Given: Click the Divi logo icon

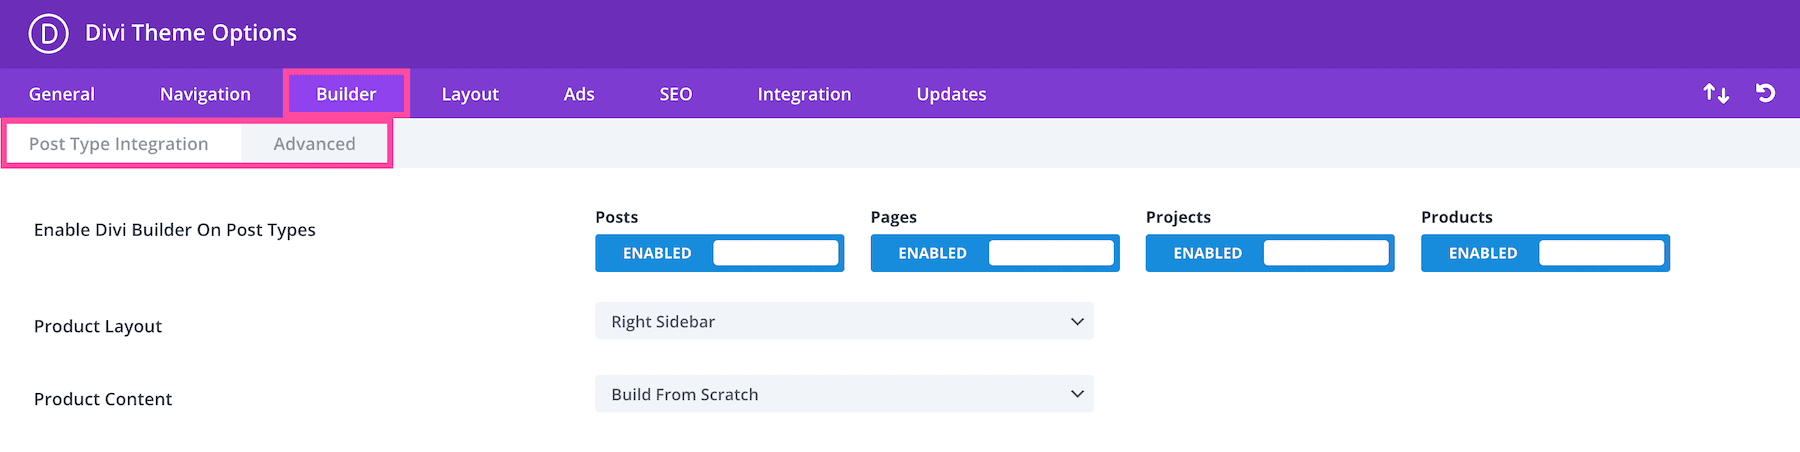Looking at the screenshot, I should 48,34.
